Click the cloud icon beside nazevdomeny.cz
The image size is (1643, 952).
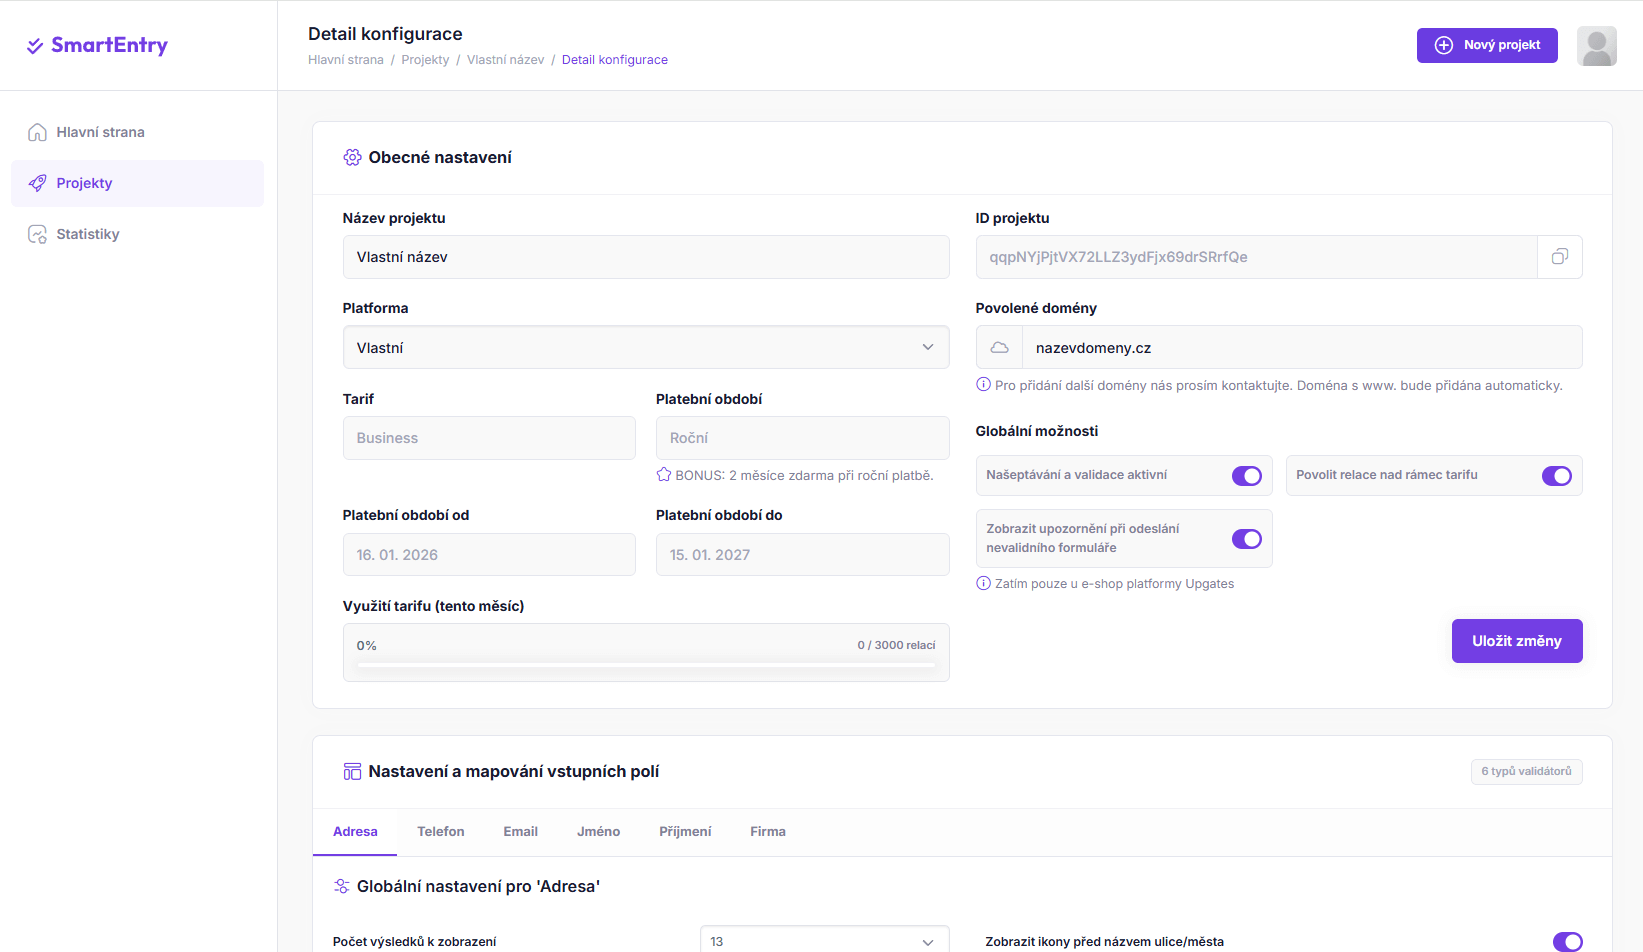coord(999,348)
